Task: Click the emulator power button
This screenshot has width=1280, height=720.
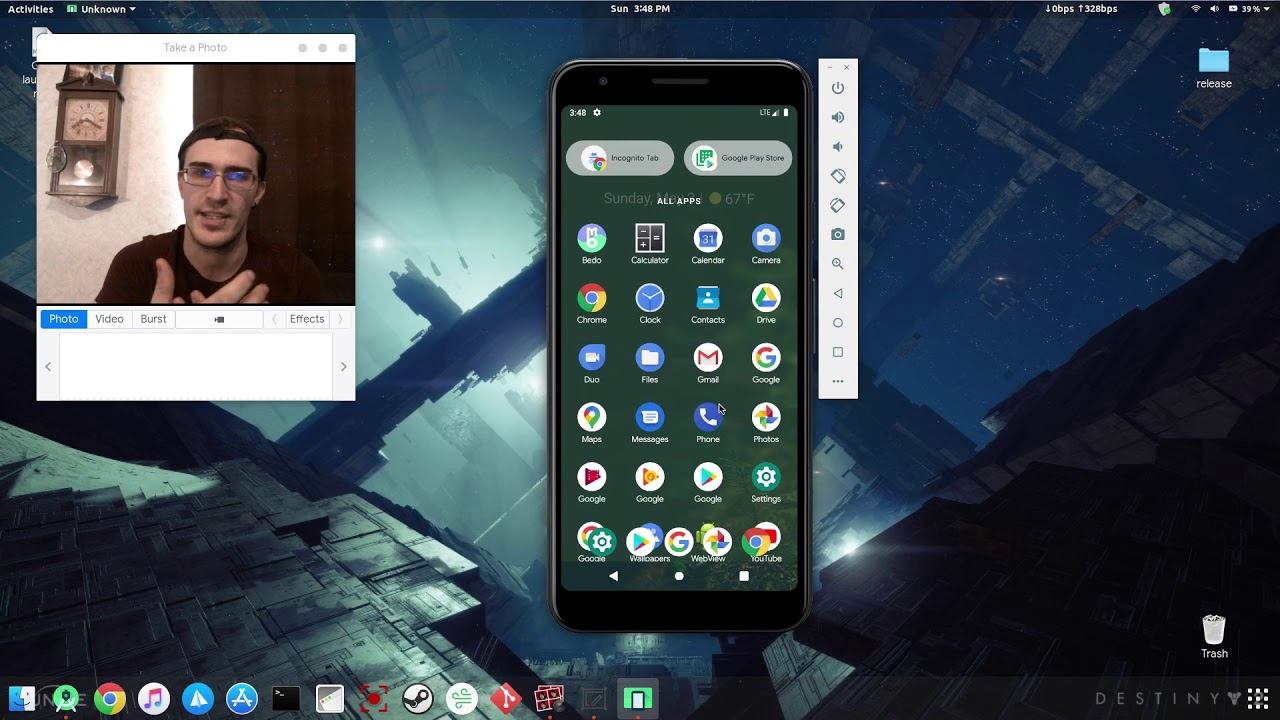Action: point(838,88)
